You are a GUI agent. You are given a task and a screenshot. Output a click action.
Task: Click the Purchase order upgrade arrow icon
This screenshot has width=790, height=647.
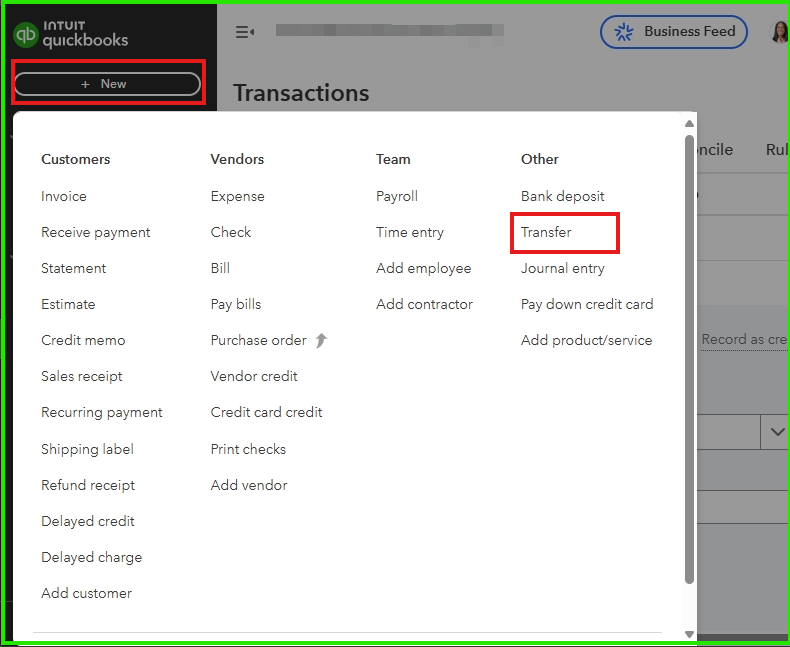(321, 341)
